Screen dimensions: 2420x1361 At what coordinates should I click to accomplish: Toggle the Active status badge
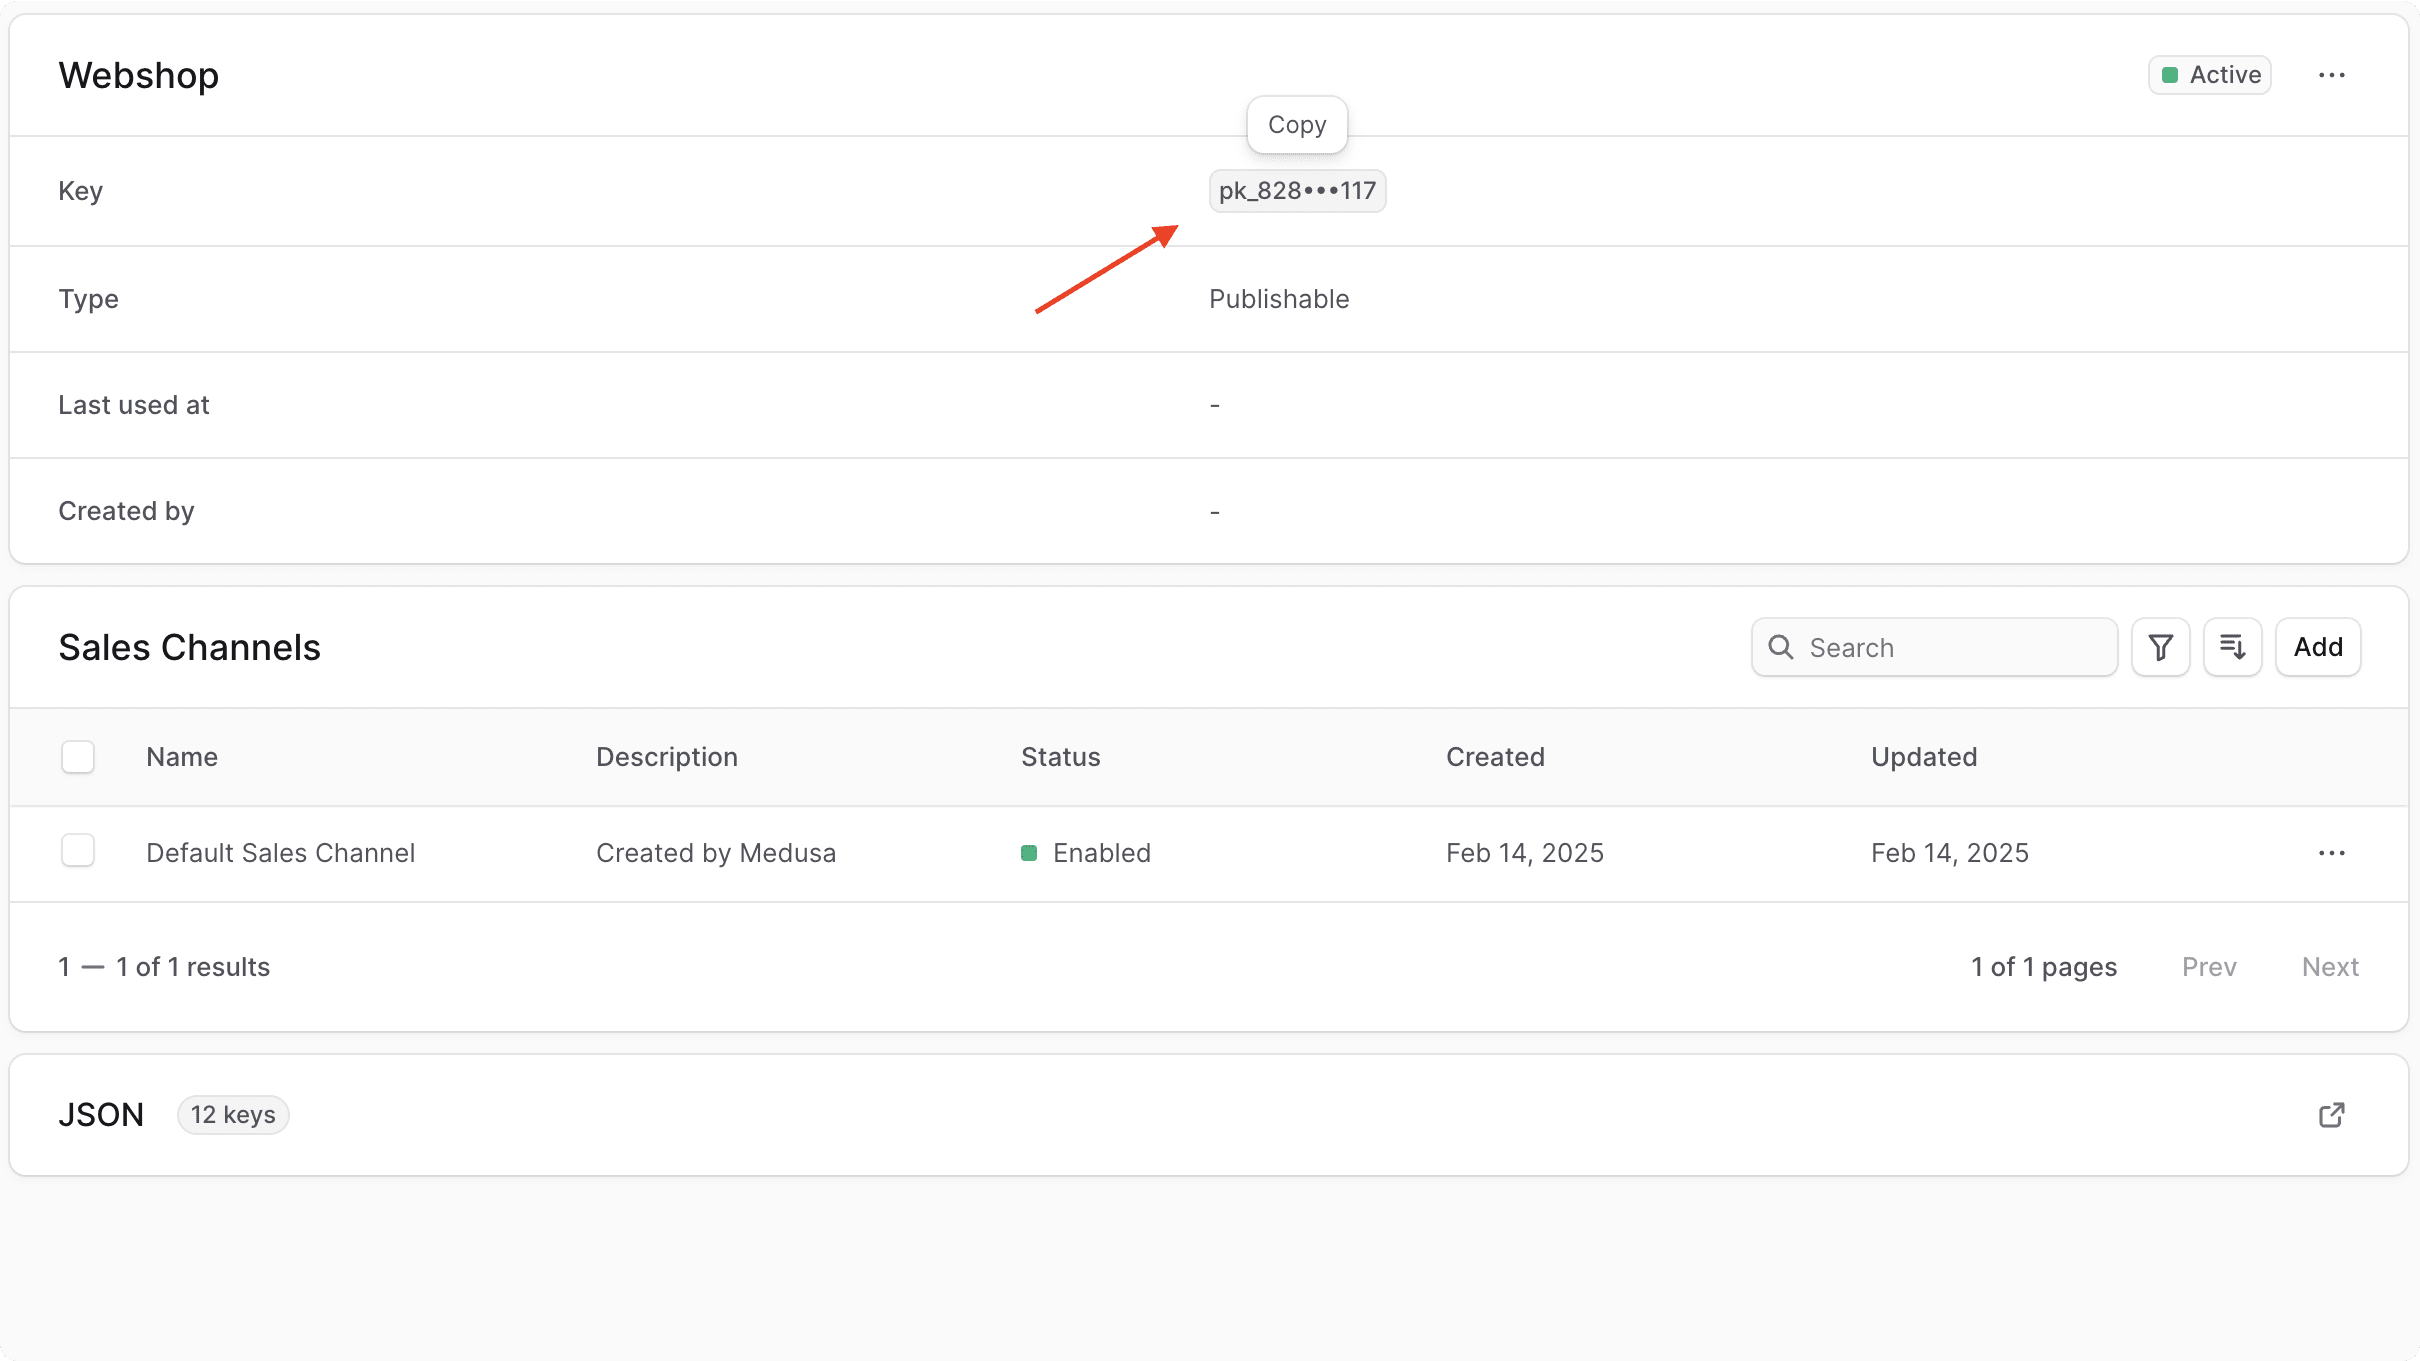coord(2209,74)
